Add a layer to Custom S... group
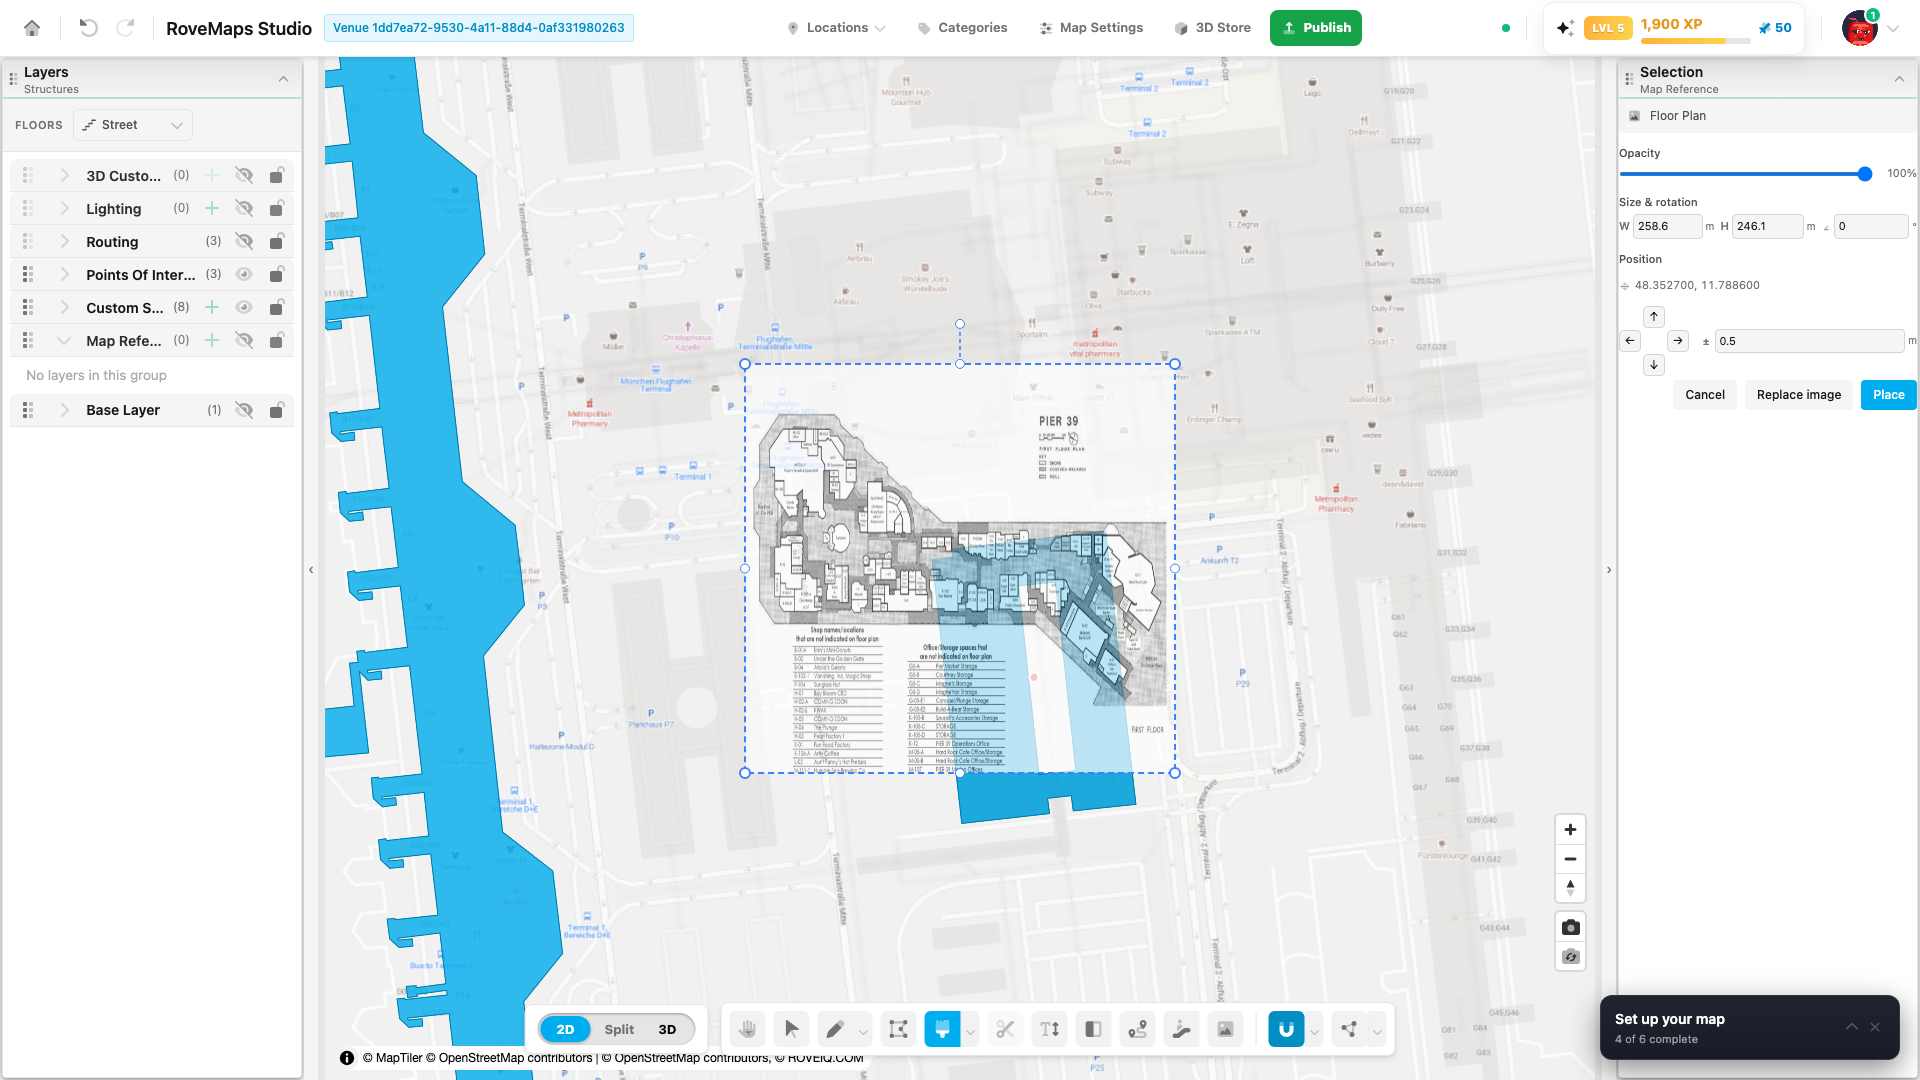Screen dimensions: 1920x1080 pos(212,307)
